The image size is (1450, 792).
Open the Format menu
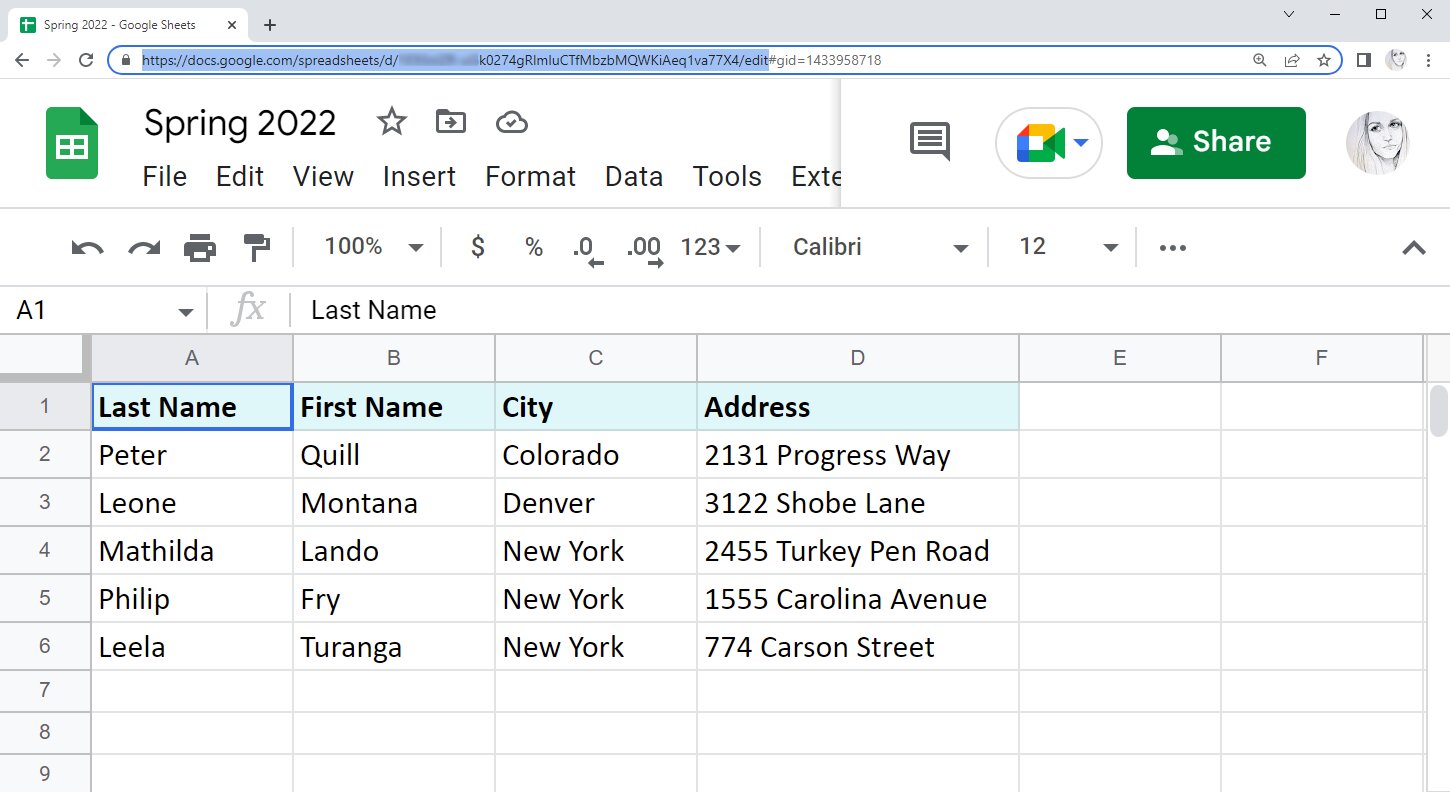click(530, 177)
